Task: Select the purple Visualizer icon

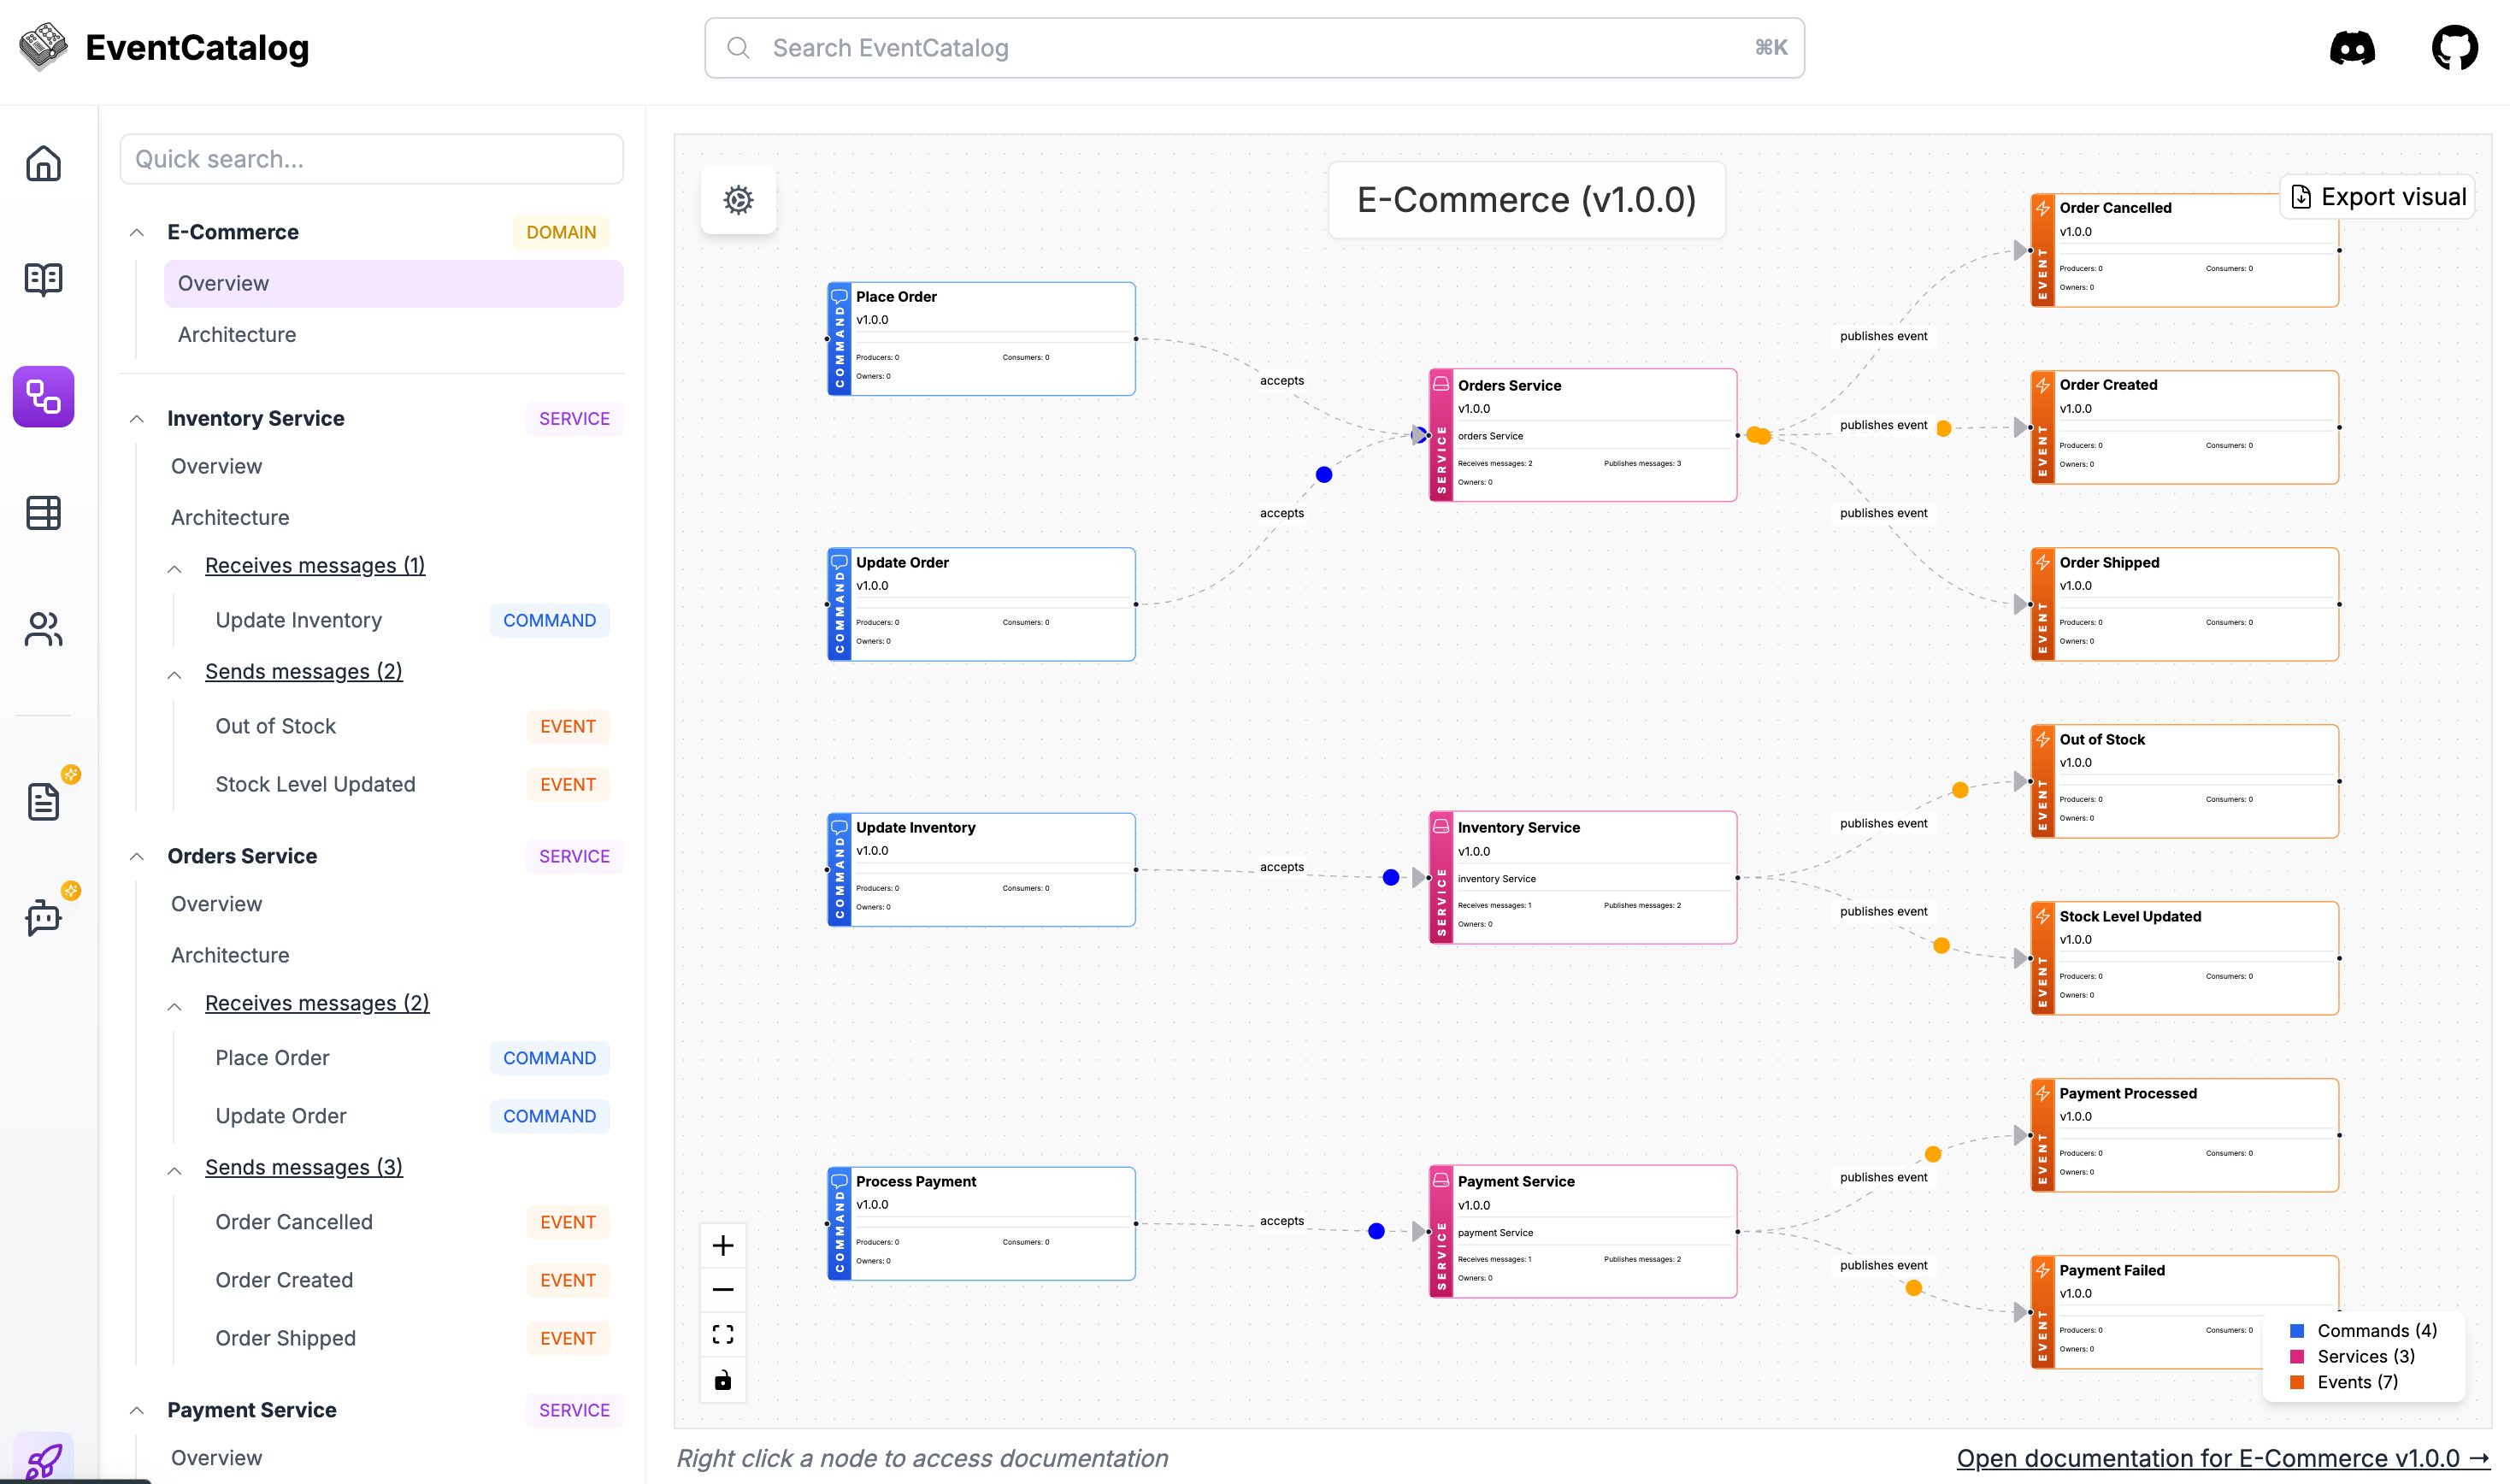Action: (x=43, y=396)
